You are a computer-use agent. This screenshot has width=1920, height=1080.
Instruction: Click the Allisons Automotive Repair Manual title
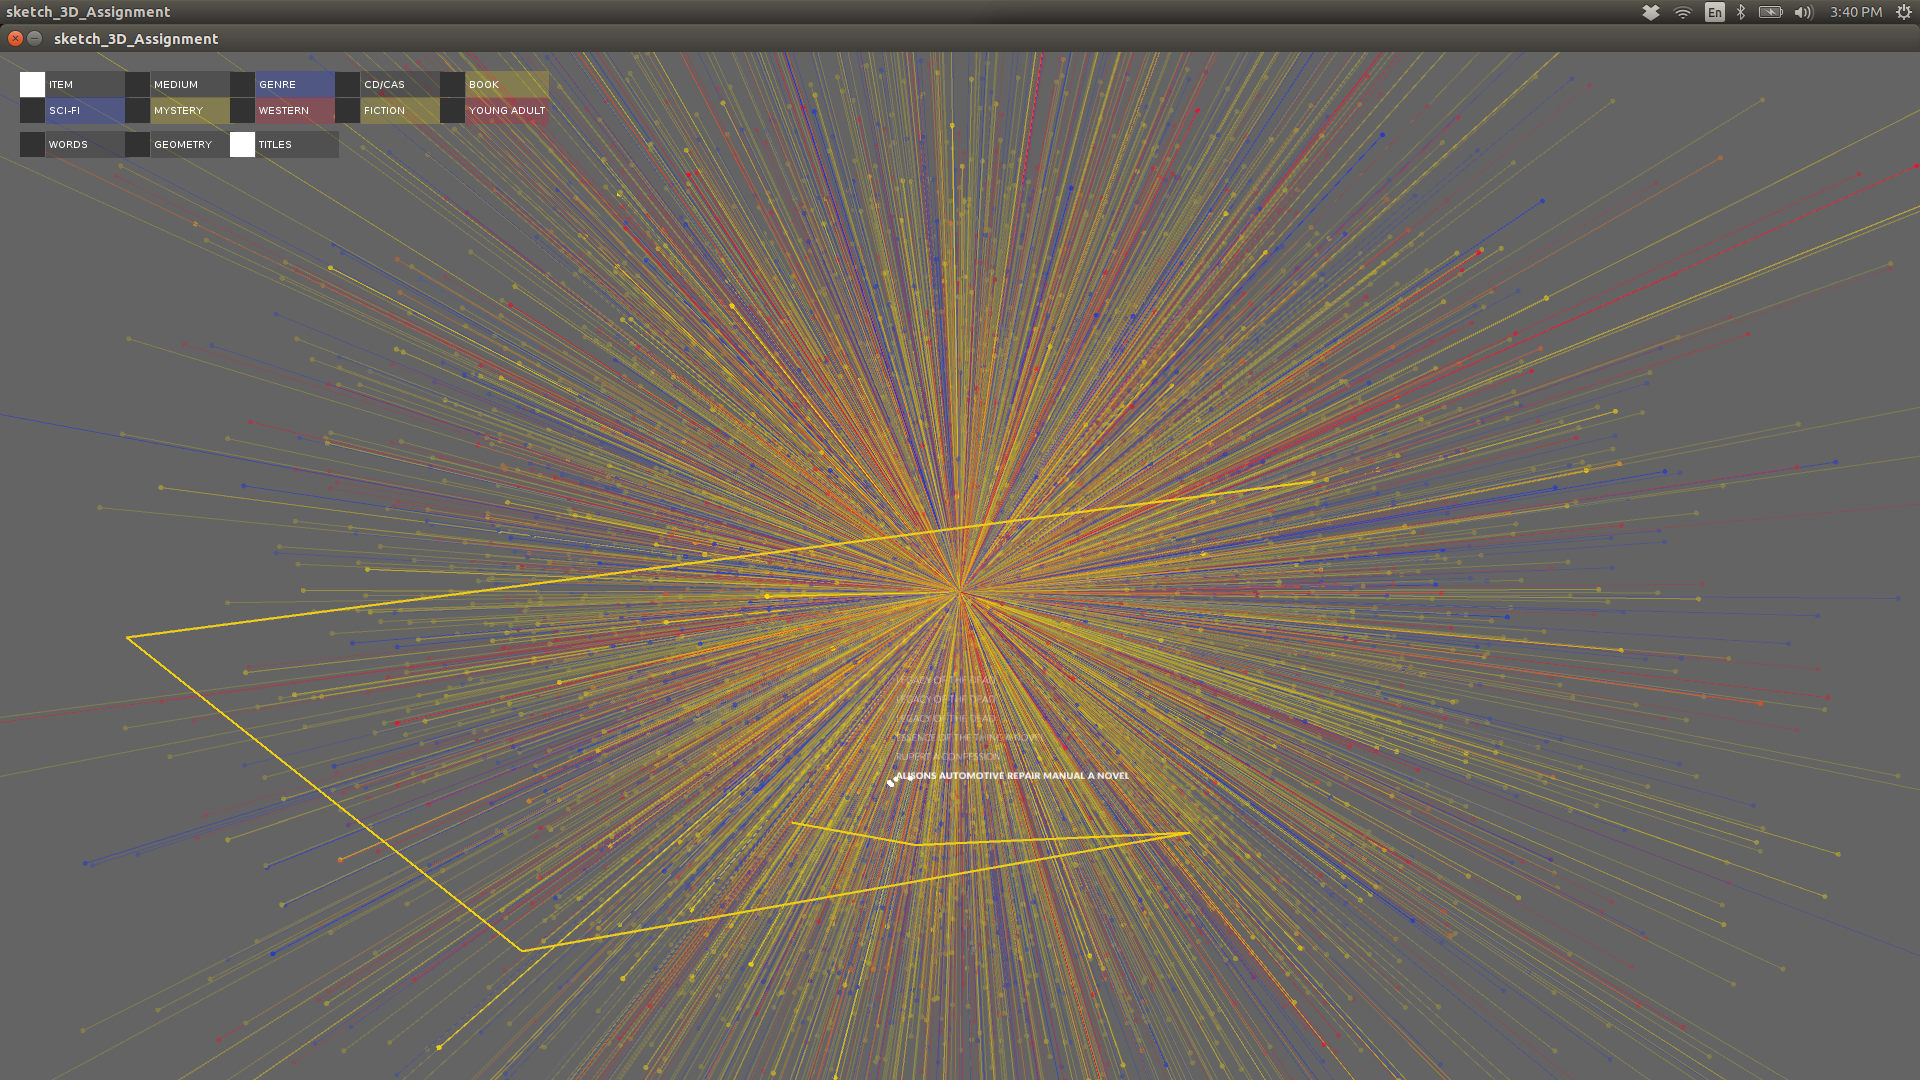[x=1011, y=776]
